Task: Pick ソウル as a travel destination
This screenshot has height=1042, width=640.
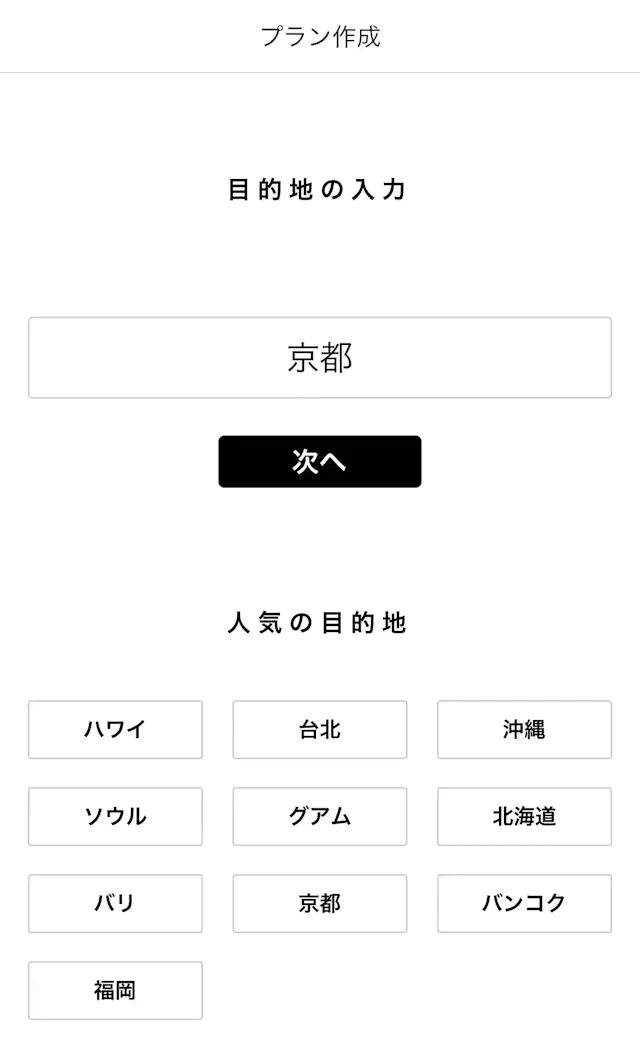Action: pos(115,817)
